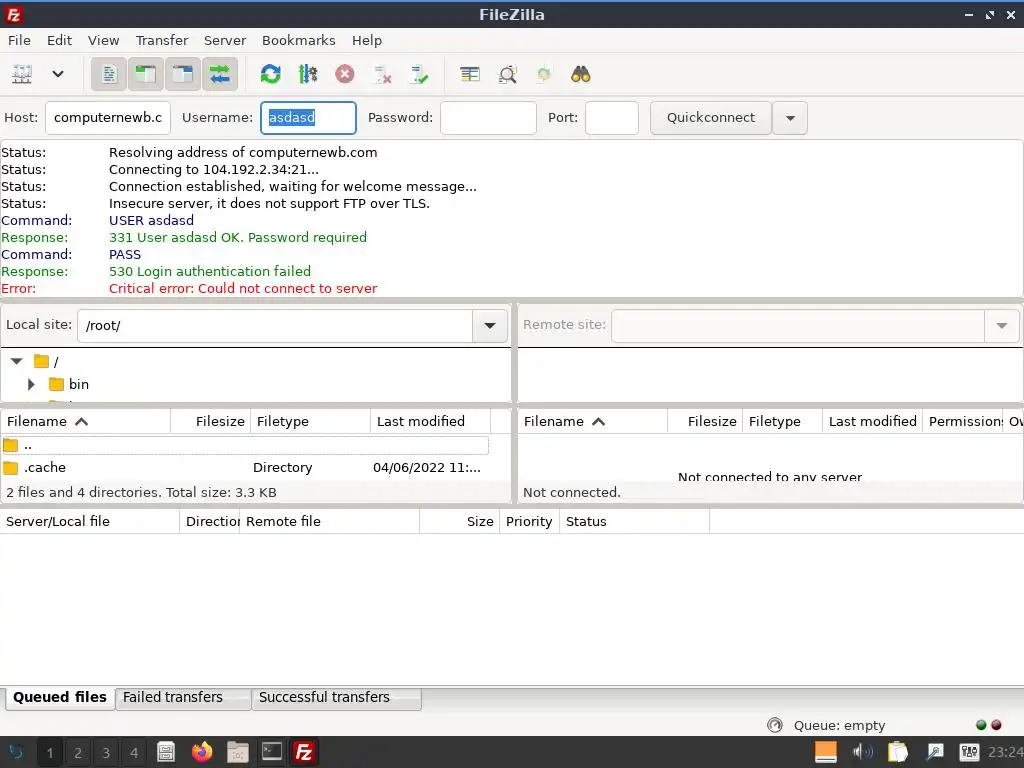This screenshot has height=768, width=1024.
Task: Click the Port input field
Action: [612, 118]
